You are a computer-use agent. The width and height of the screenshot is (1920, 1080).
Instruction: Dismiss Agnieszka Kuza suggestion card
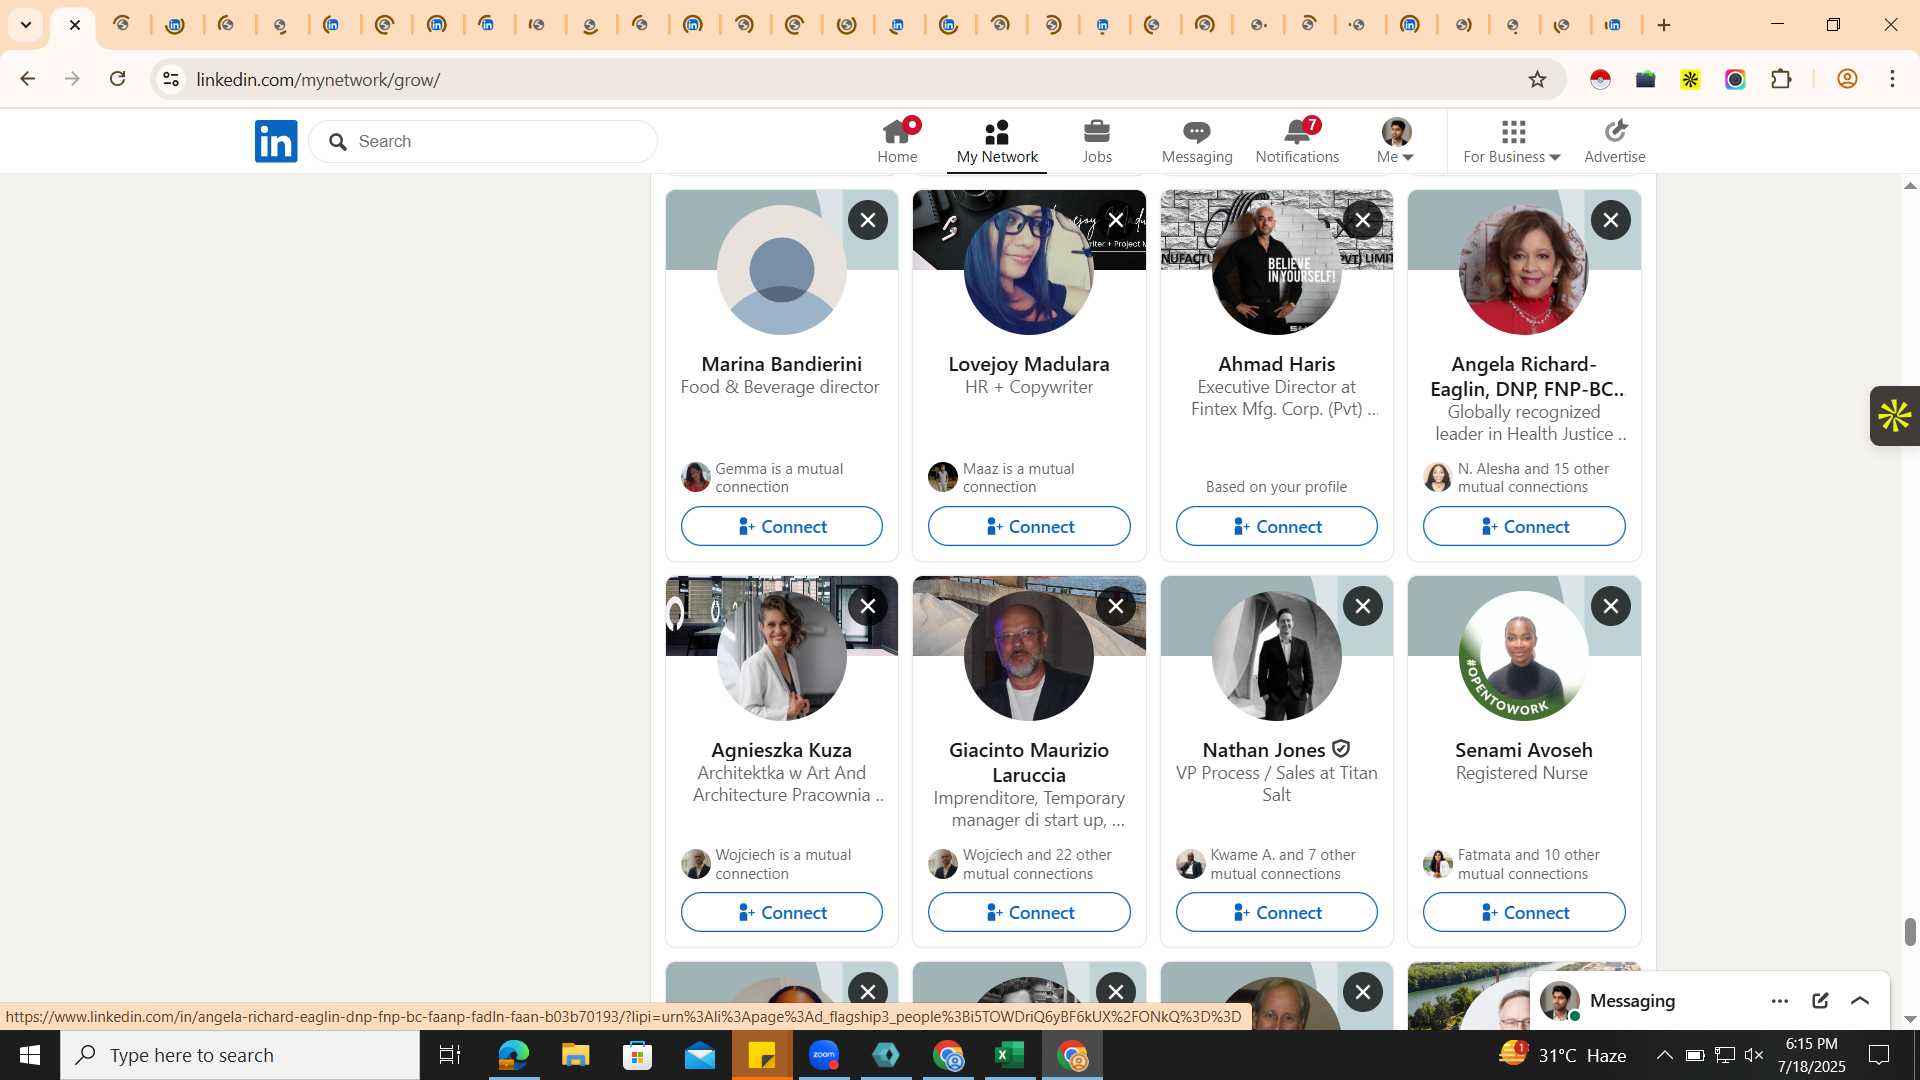(x=868, y=606)
